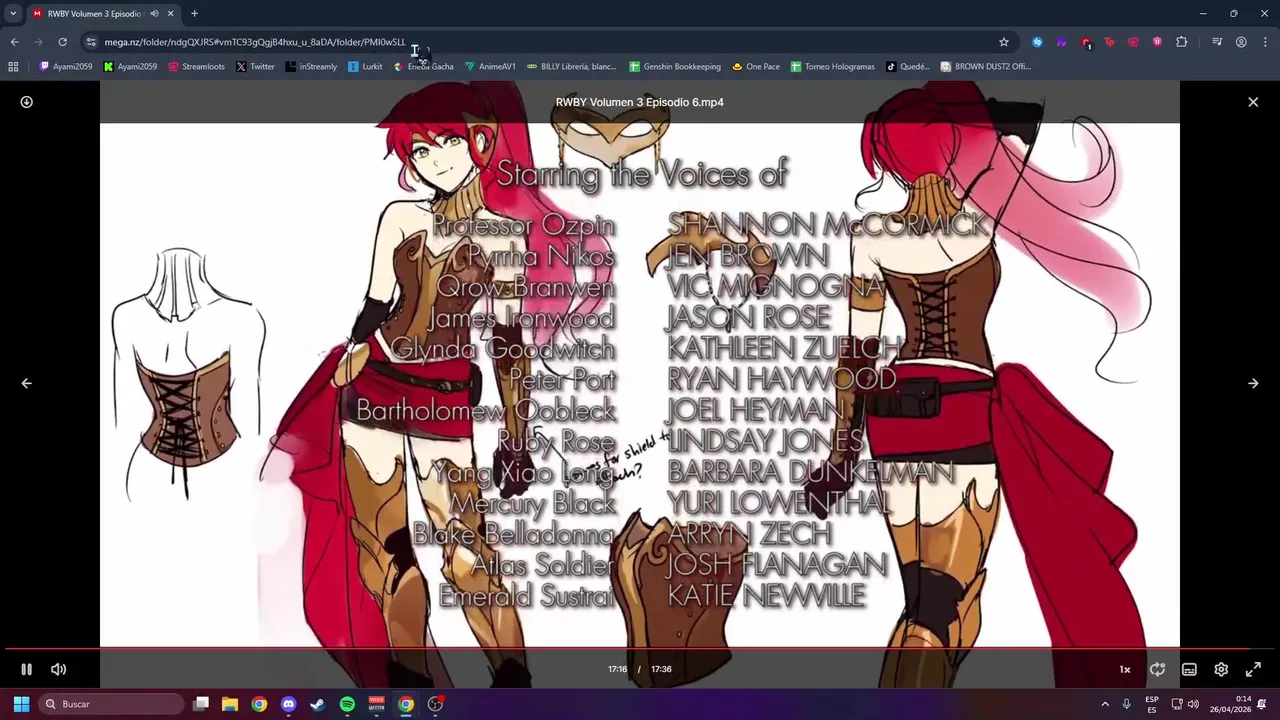The image size is (1280, 720).
Task: Click the red video progress bar
Action: [x=640, y=649]
